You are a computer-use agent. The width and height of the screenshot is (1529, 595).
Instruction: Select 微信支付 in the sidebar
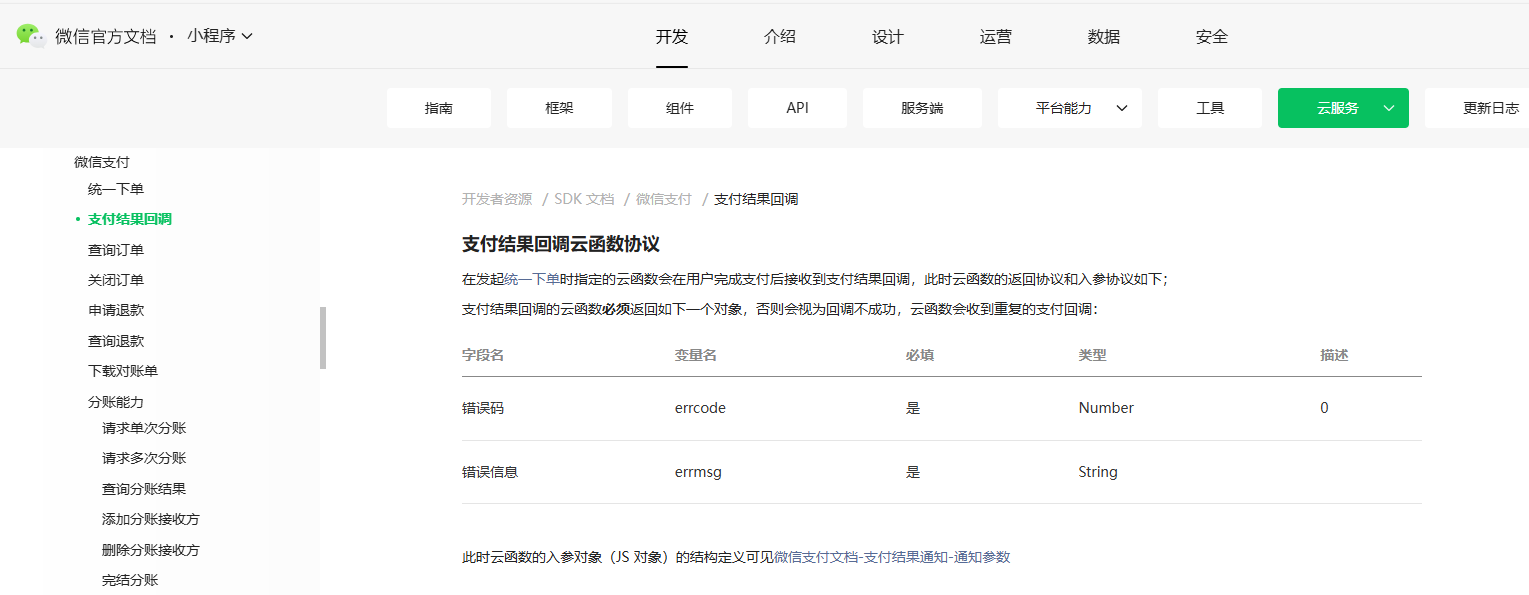(x=102, y=162)
